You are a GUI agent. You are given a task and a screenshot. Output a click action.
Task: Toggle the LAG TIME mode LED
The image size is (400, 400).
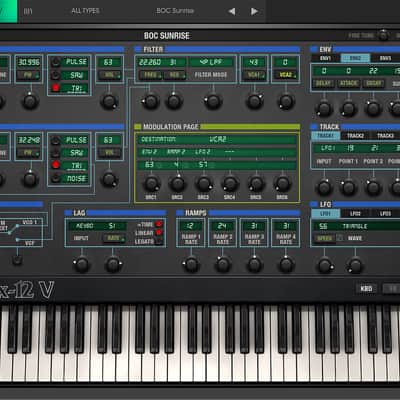[159, 224]
